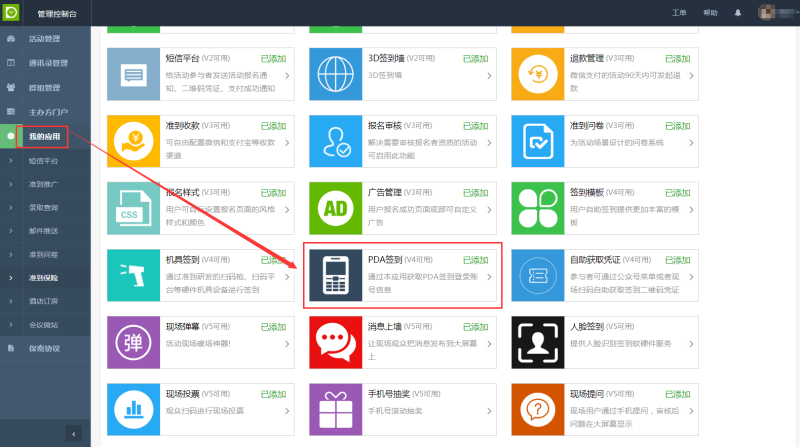Expand the 准到收款 card chevron
This screenshot has width=800, height=447.
pyautogui.click(x=288, y=141)
